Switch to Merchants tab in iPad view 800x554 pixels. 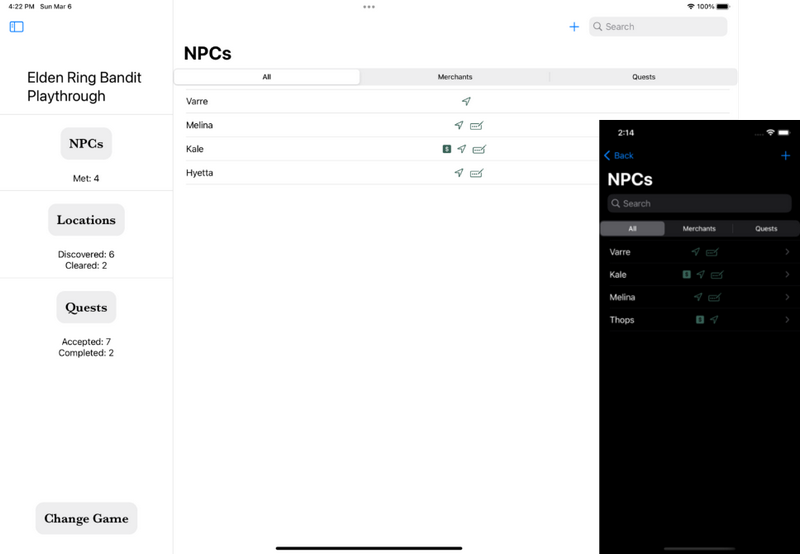455,77
